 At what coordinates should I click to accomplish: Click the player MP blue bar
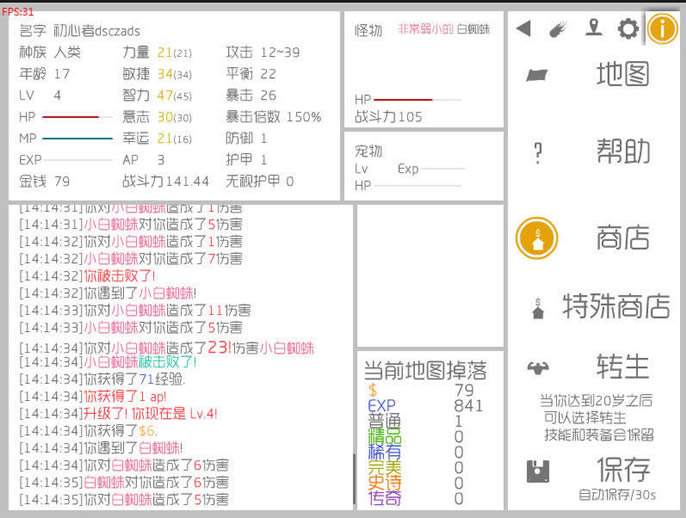pos(77,139)
